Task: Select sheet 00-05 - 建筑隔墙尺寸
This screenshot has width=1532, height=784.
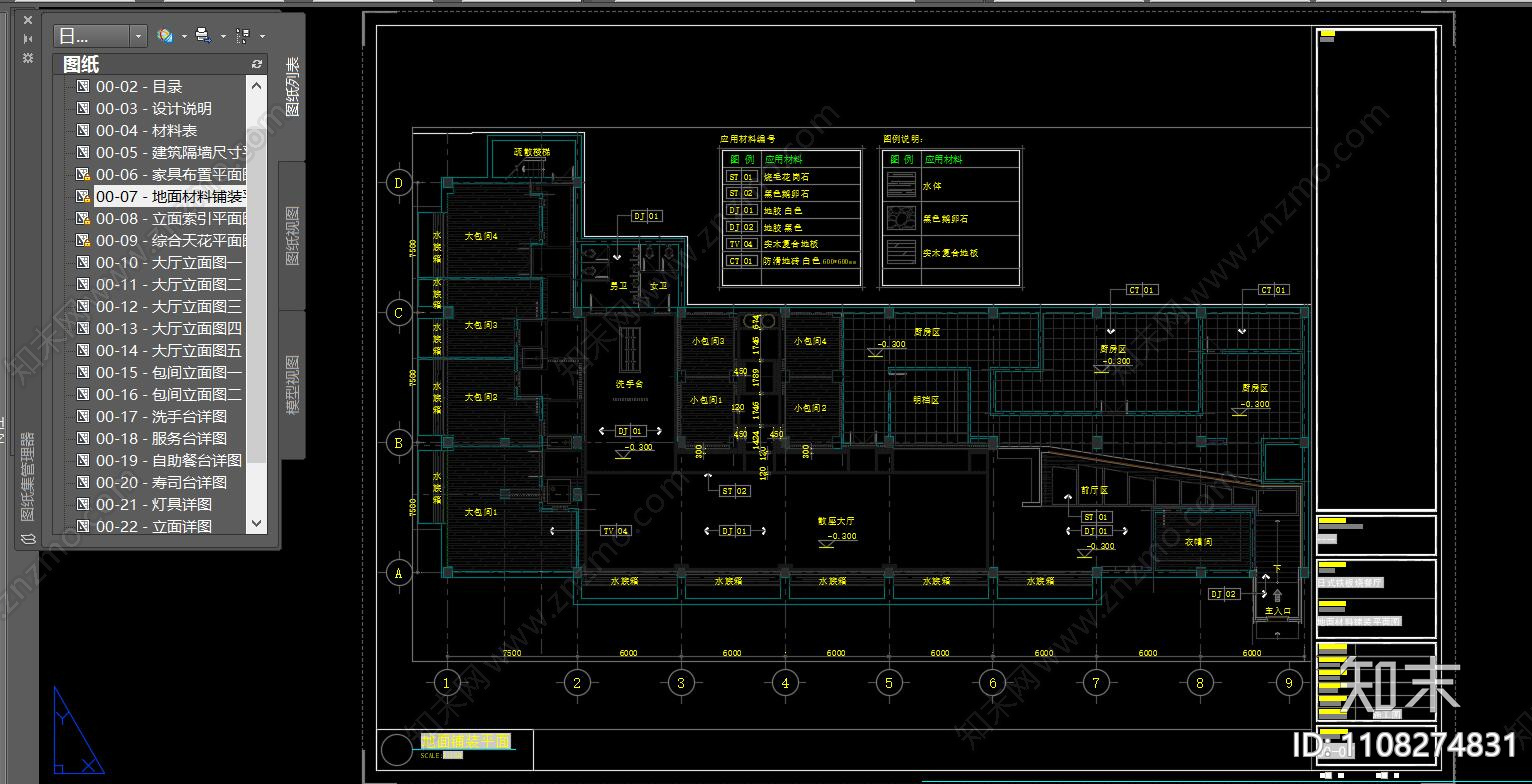Action: pyautogui.click(x=170, y=153)
